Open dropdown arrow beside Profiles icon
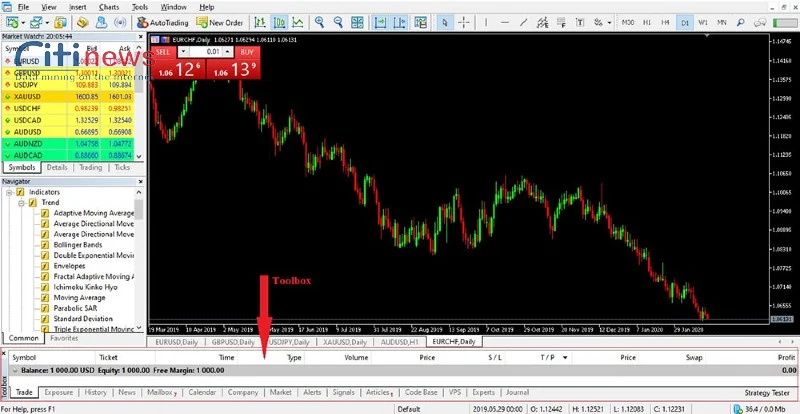 pyautogui.click(x=47, y=22)
